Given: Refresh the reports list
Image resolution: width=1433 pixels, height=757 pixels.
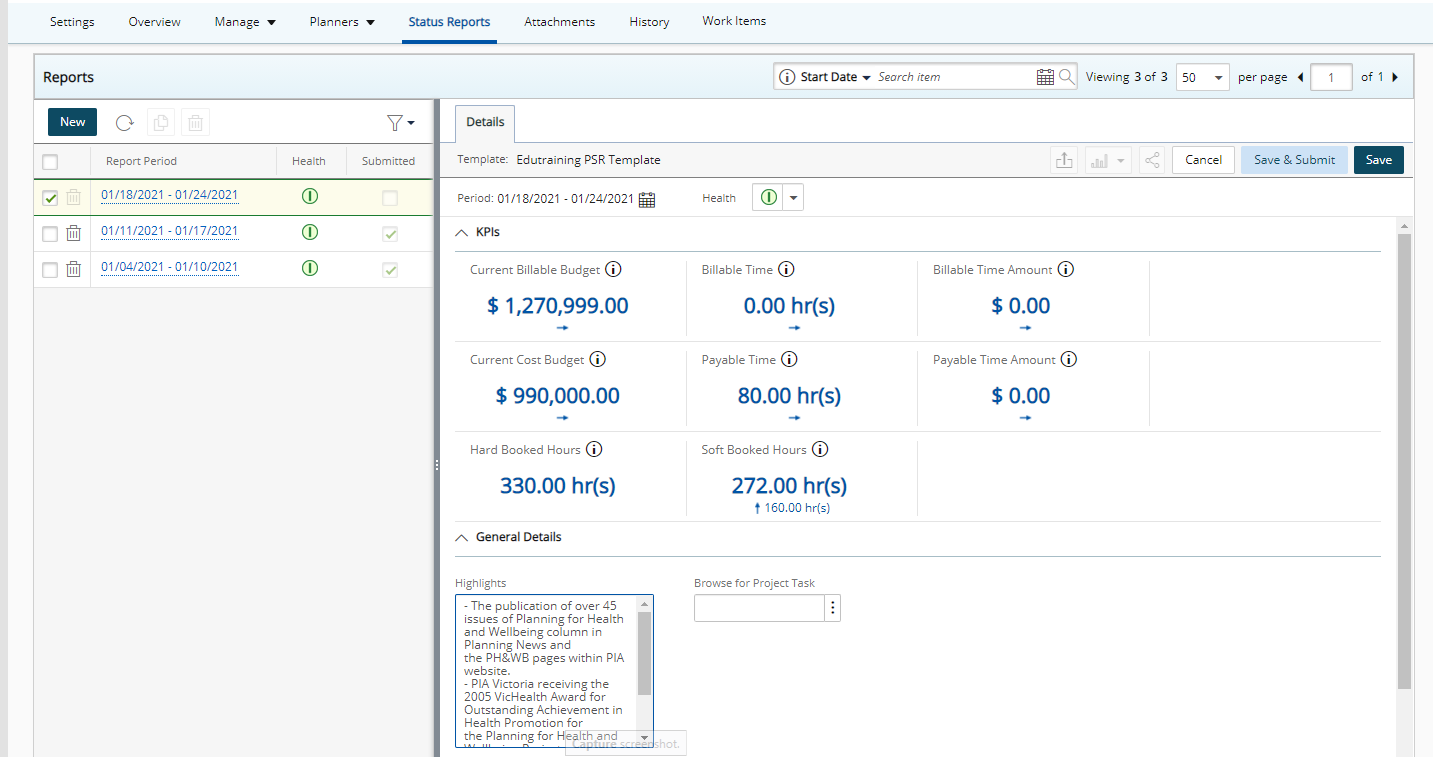Looking at the screenshot, I should coord(124,123).
